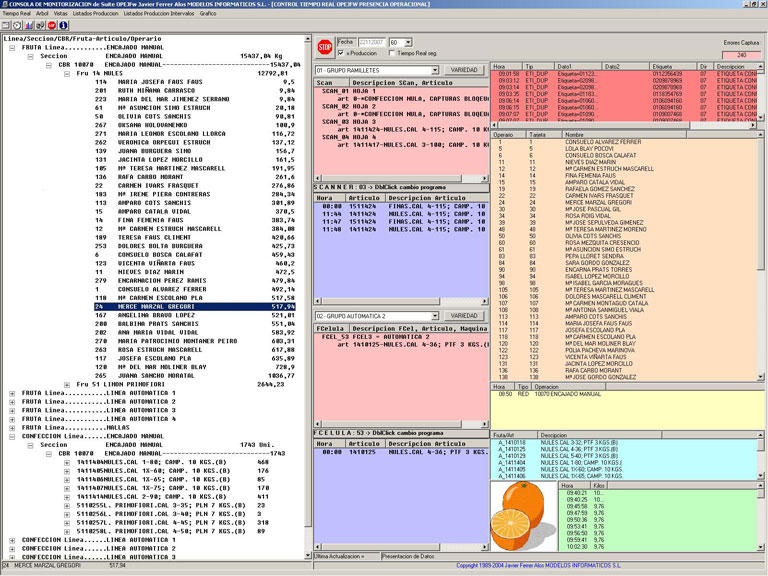Click the Etiqueta column header
Viewport: 768px width, 576px height.
pos(673,66)
